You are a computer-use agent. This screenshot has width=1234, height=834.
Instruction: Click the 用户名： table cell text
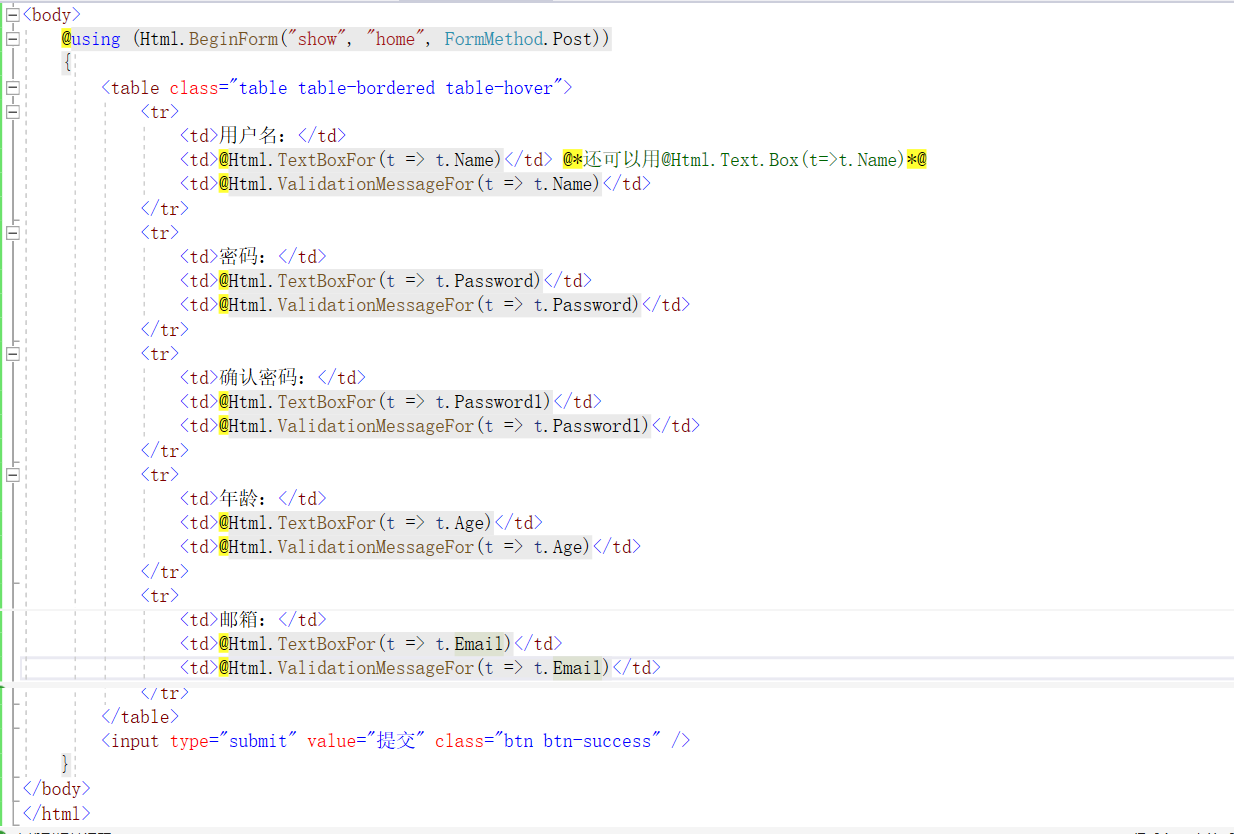click(x=258, y=136)
